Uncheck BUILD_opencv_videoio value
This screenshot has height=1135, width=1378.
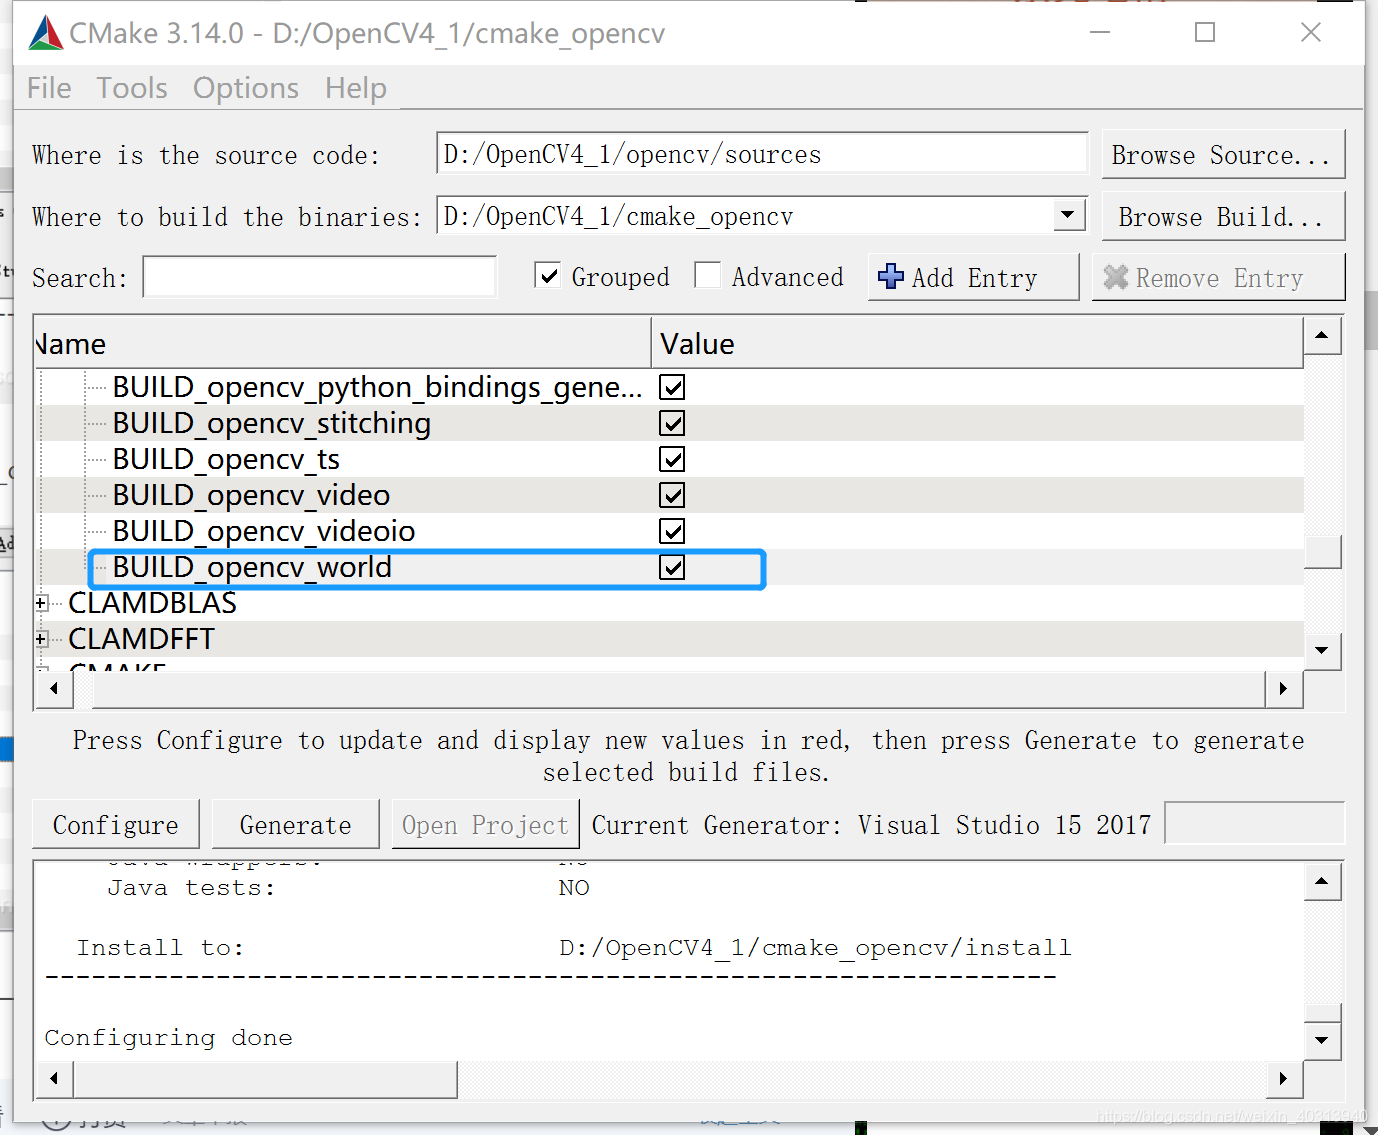coord(672,531)
